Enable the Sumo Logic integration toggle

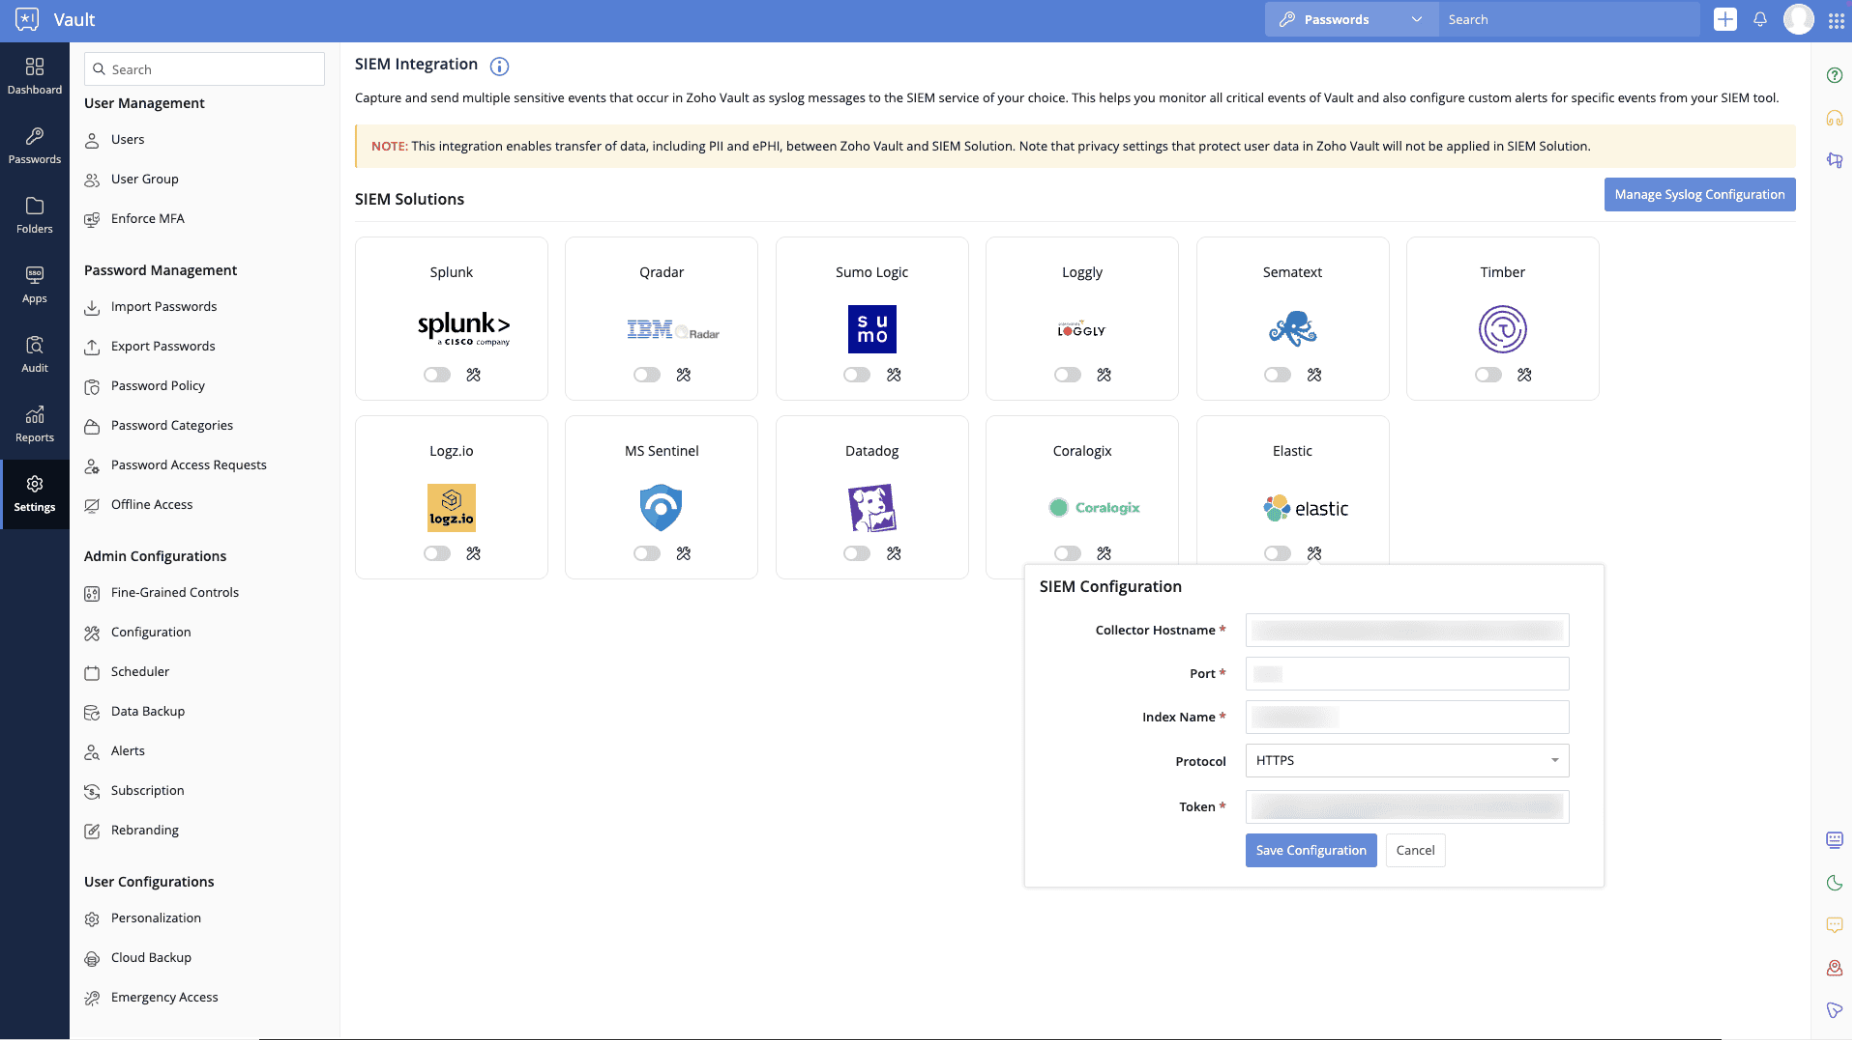click(x=857, y=375)
